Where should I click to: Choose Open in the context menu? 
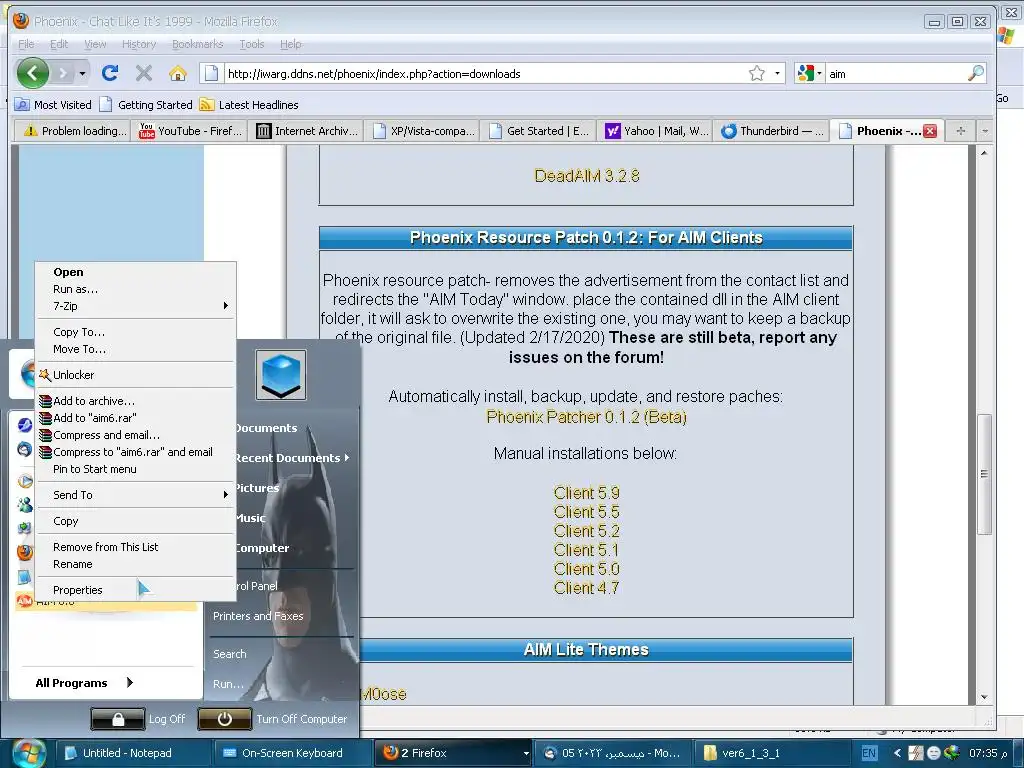tap(135, 272)
